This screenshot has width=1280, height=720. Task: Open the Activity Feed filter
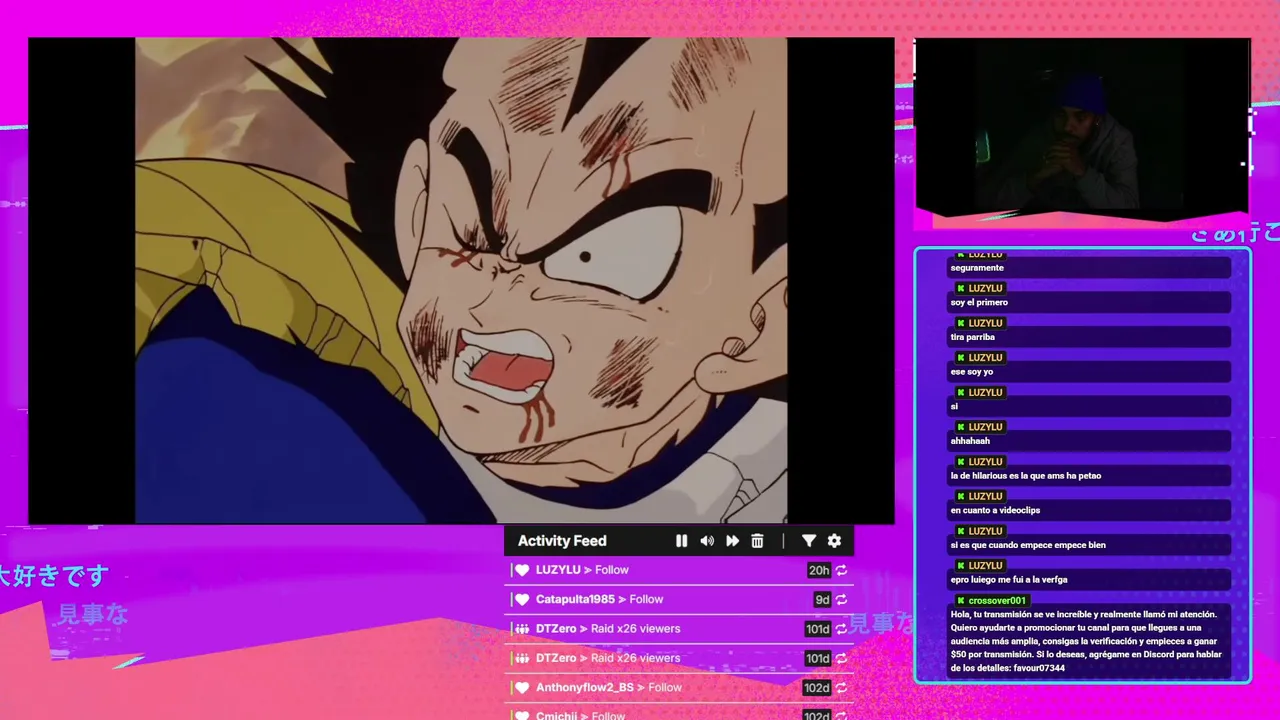(x=809, y=541)
